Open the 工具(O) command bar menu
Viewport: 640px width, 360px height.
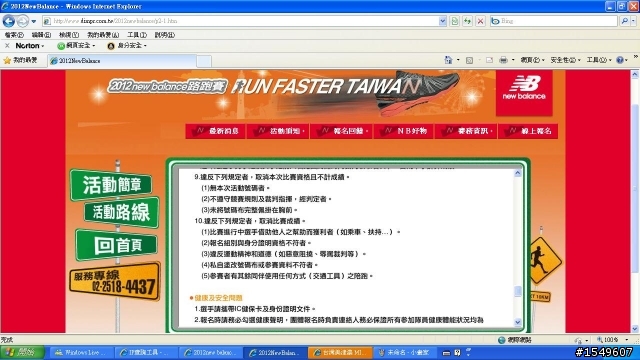tap(599, 60)
